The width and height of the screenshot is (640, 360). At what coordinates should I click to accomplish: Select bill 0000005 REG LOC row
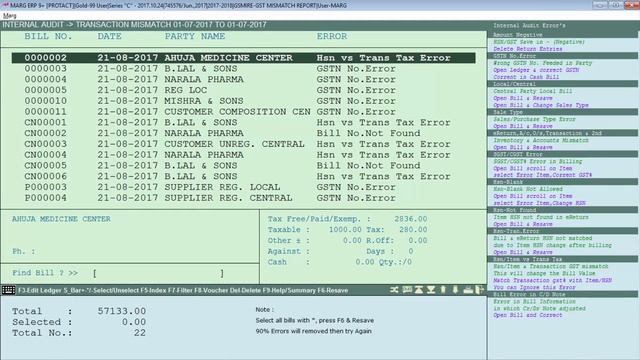(x=243, y=90)
